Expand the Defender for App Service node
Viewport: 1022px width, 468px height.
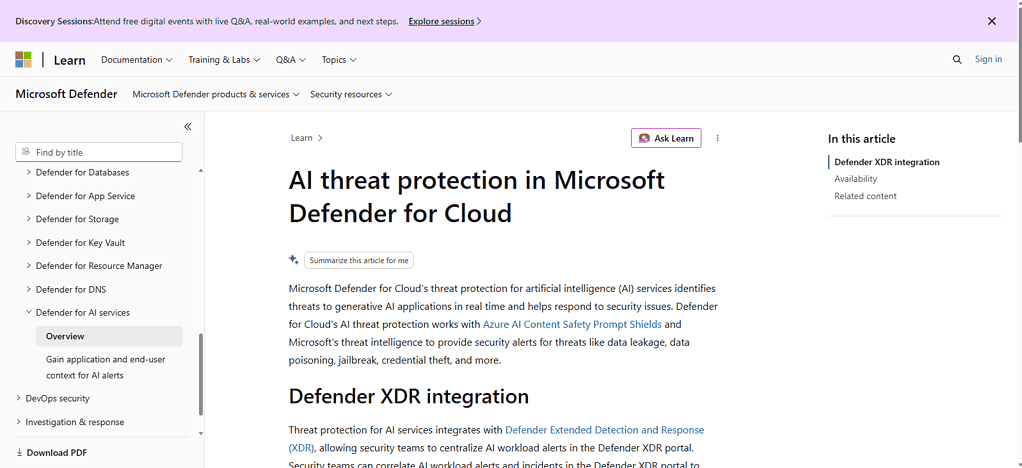point(29,196)
